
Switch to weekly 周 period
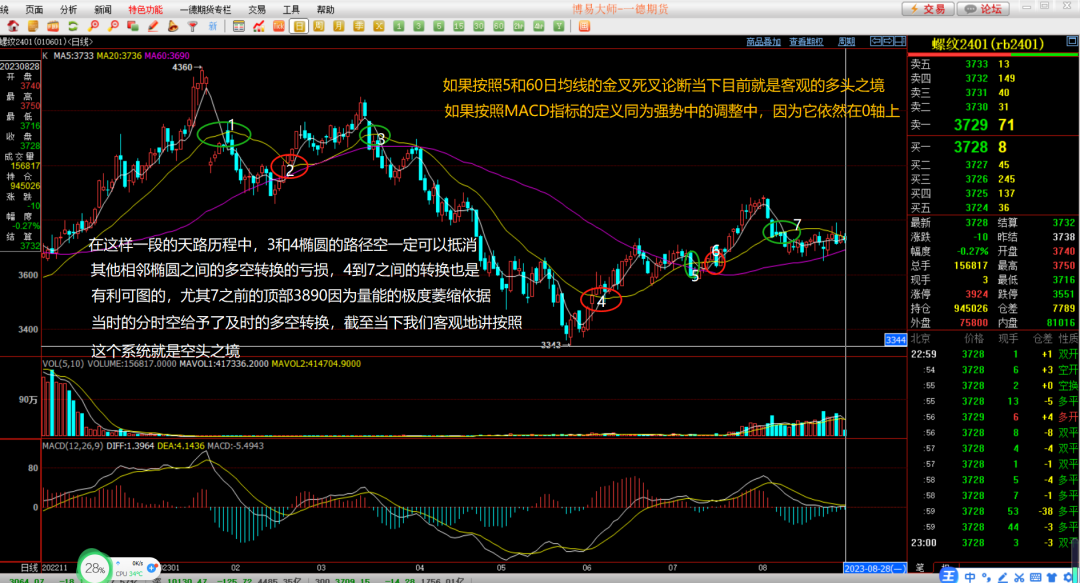tap(319, 26)
